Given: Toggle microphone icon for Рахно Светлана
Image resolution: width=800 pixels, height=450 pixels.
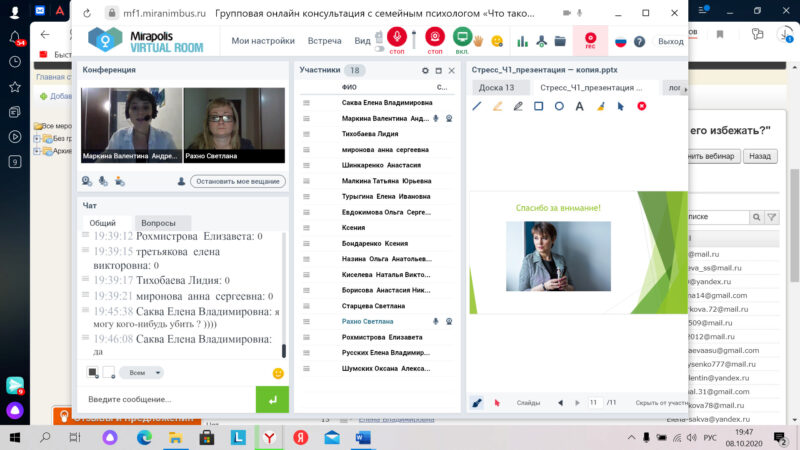Looking at the screenshot, I should click(436, 321).
